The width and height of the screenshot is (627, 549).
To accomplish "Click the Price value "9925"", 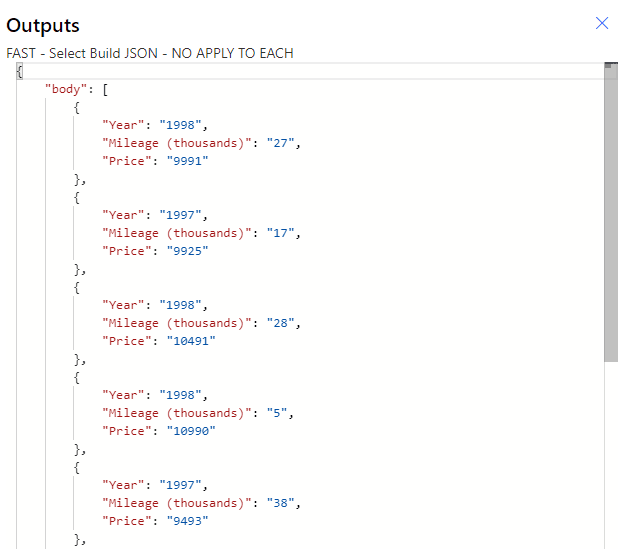I will click(x=183, y=251).
